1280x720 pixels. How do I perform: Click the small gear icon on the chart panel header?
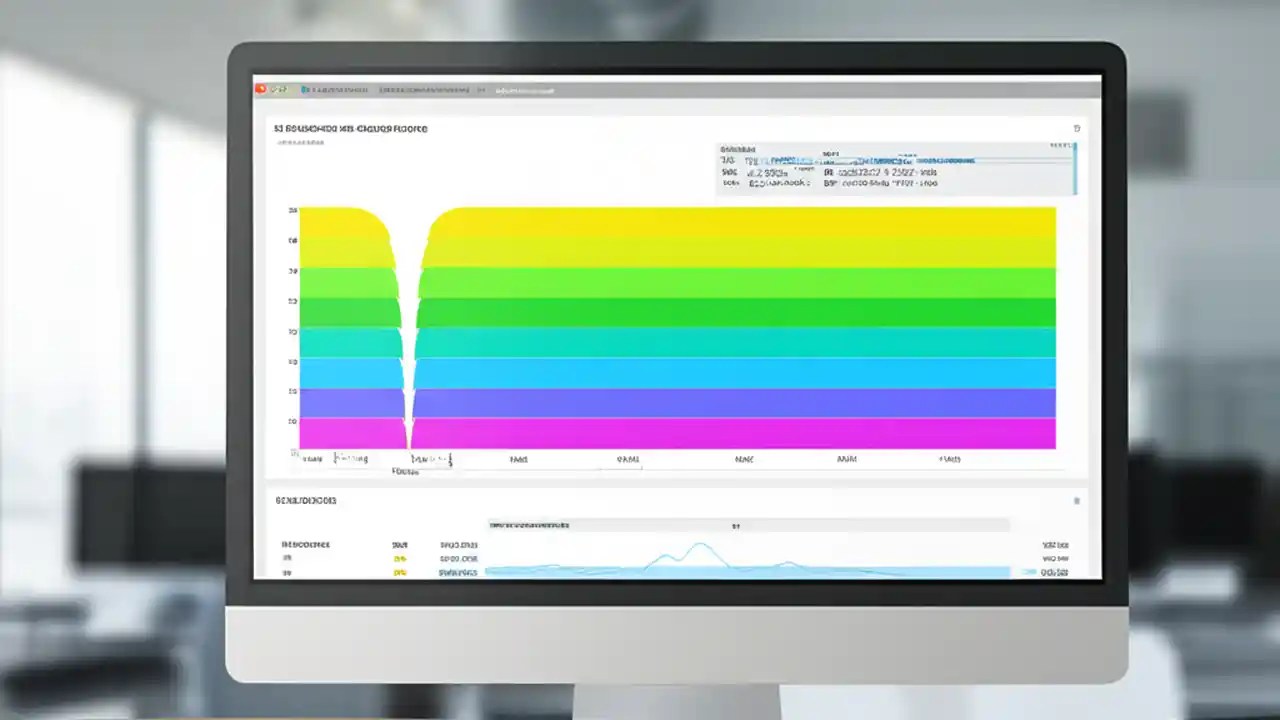(x=1076, y=128)
